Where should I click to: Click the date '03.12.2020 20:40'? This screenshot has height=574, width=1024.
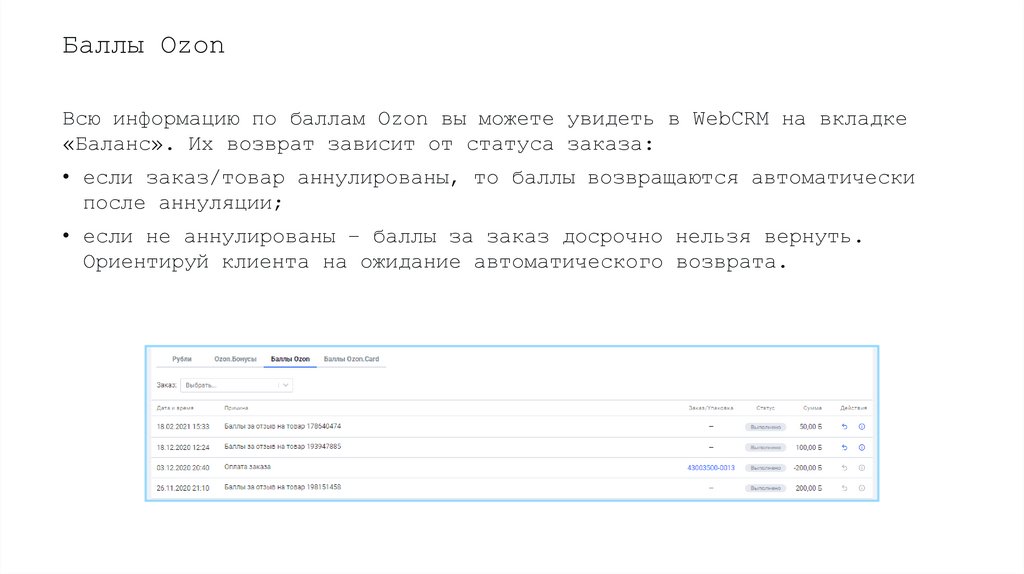pyautogui.click(x=183, y=468)
